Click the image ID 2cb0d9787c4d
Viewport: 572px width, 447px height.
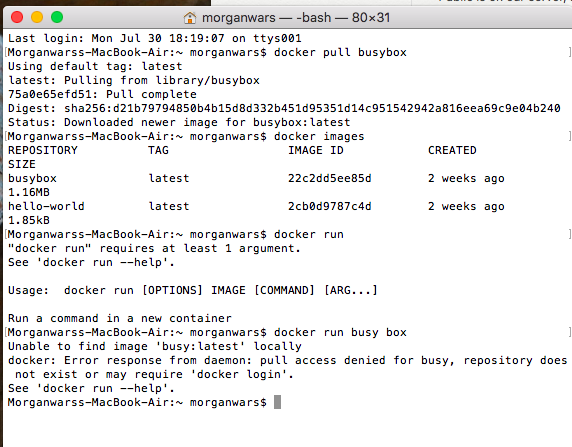click(329, 207)
